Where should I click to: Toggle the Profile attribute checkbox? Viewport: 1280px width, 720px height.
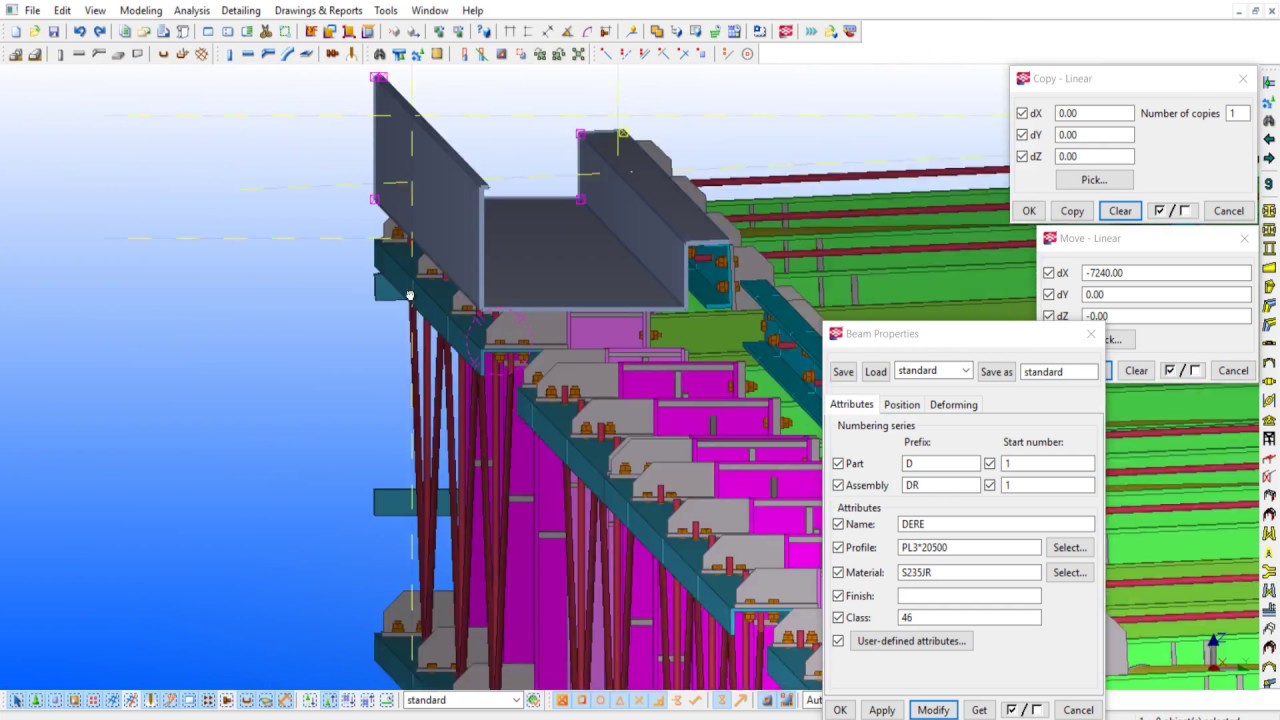point(838,548)
